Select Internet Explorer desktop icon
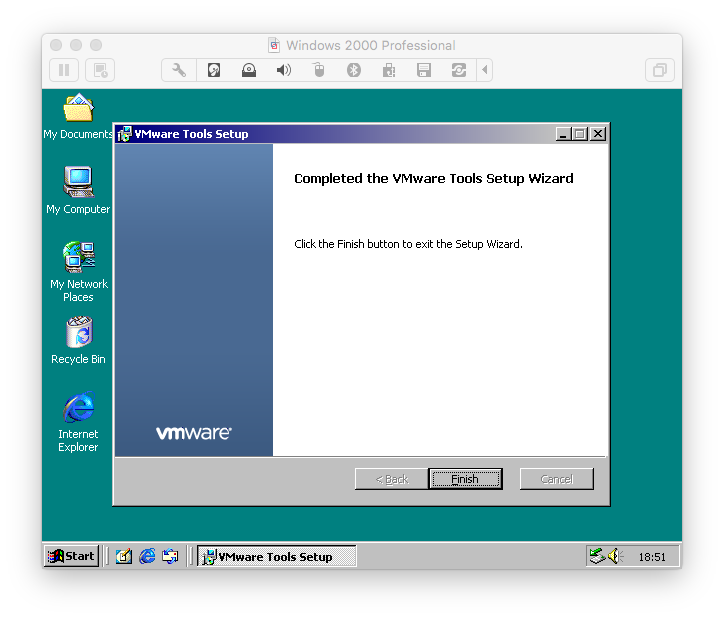724x619 pixels. (78, 422)
